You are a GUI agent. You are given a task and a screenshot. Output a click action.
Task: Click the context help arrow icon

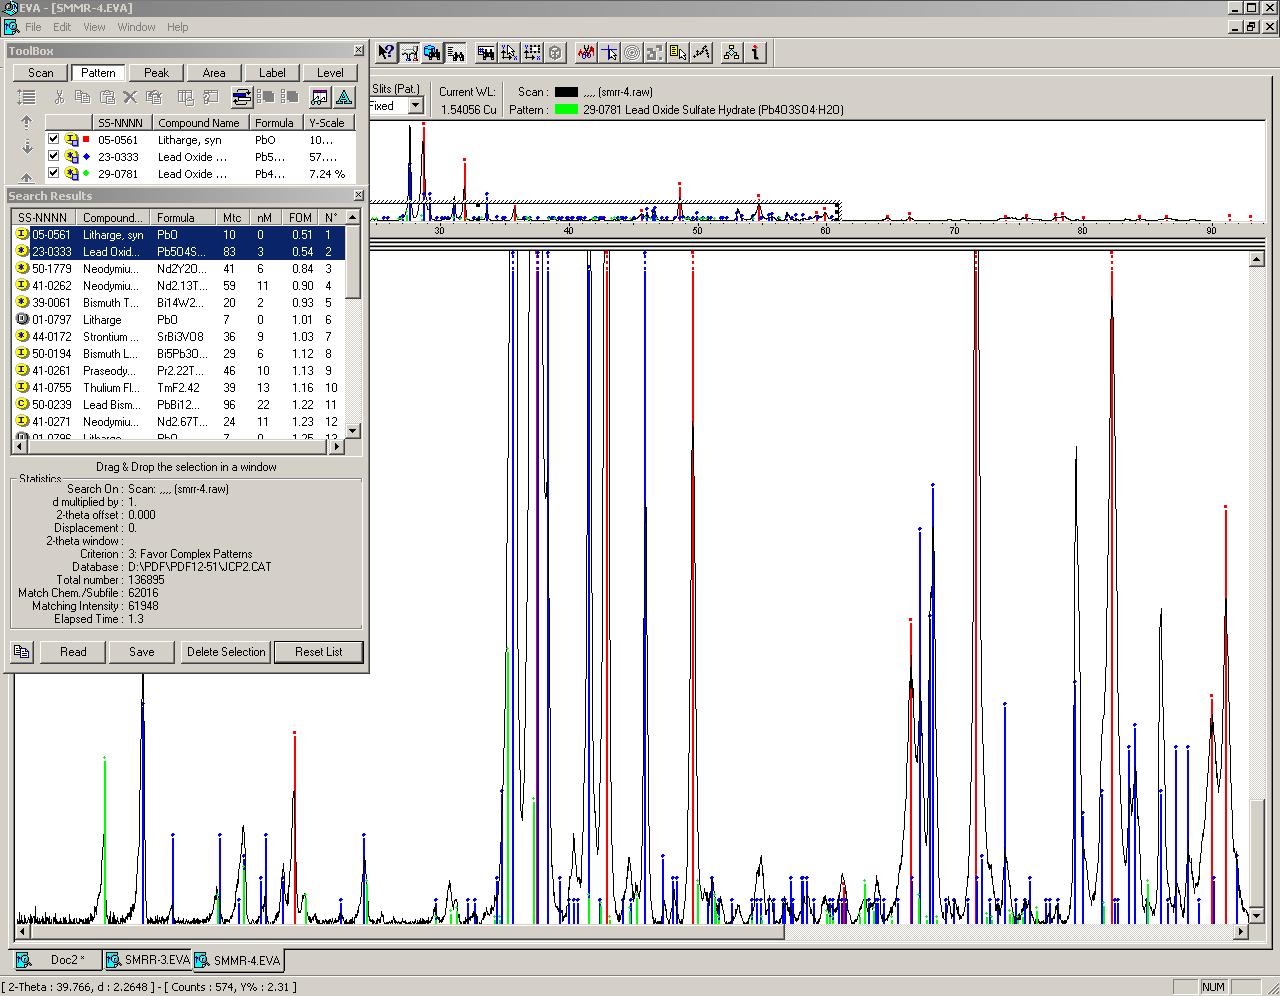click(386, 52)
